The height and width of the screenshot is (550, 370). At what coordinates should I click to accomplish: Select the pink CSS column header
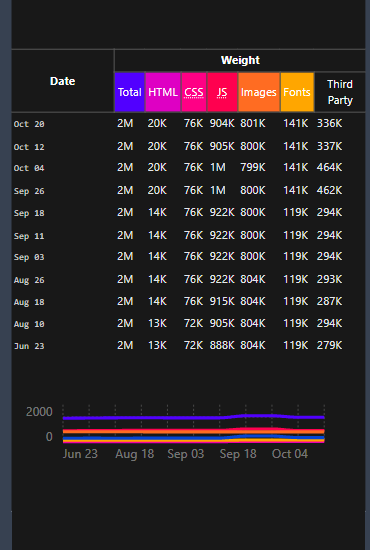pos(194,92)
